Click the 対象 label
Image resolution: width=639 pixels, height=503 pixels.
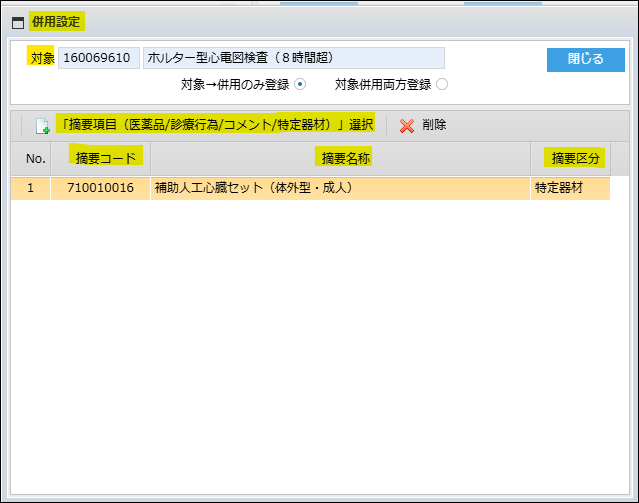pos(41,56)
